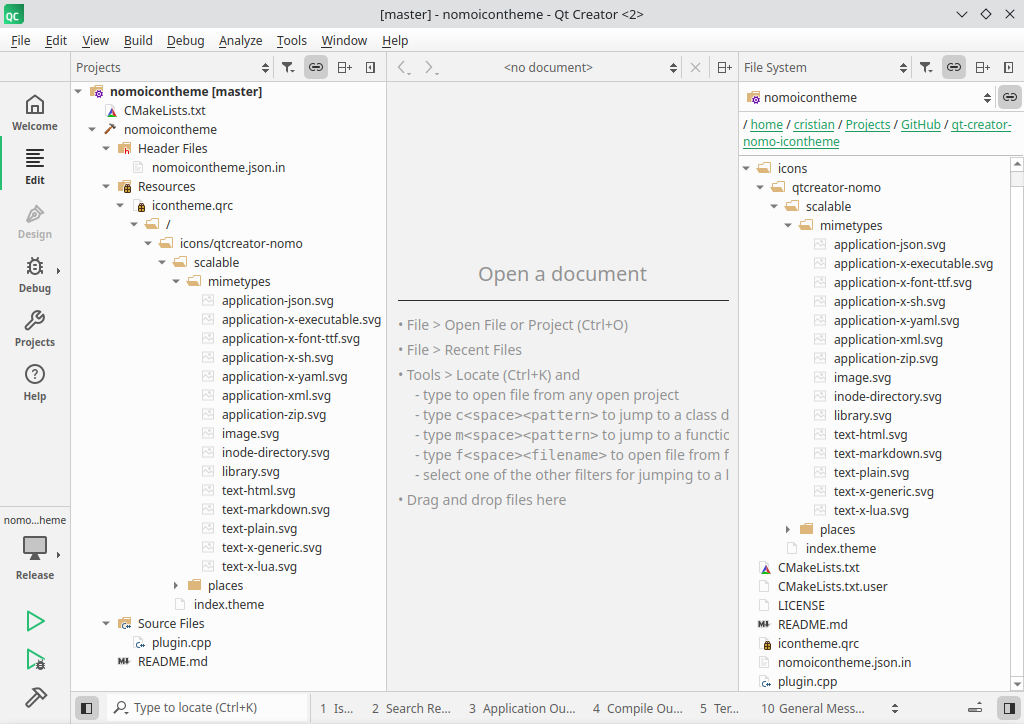The width and height of the screenshot is (1024, 724).
Task: Open the Build menu
Action: point(138,40)
